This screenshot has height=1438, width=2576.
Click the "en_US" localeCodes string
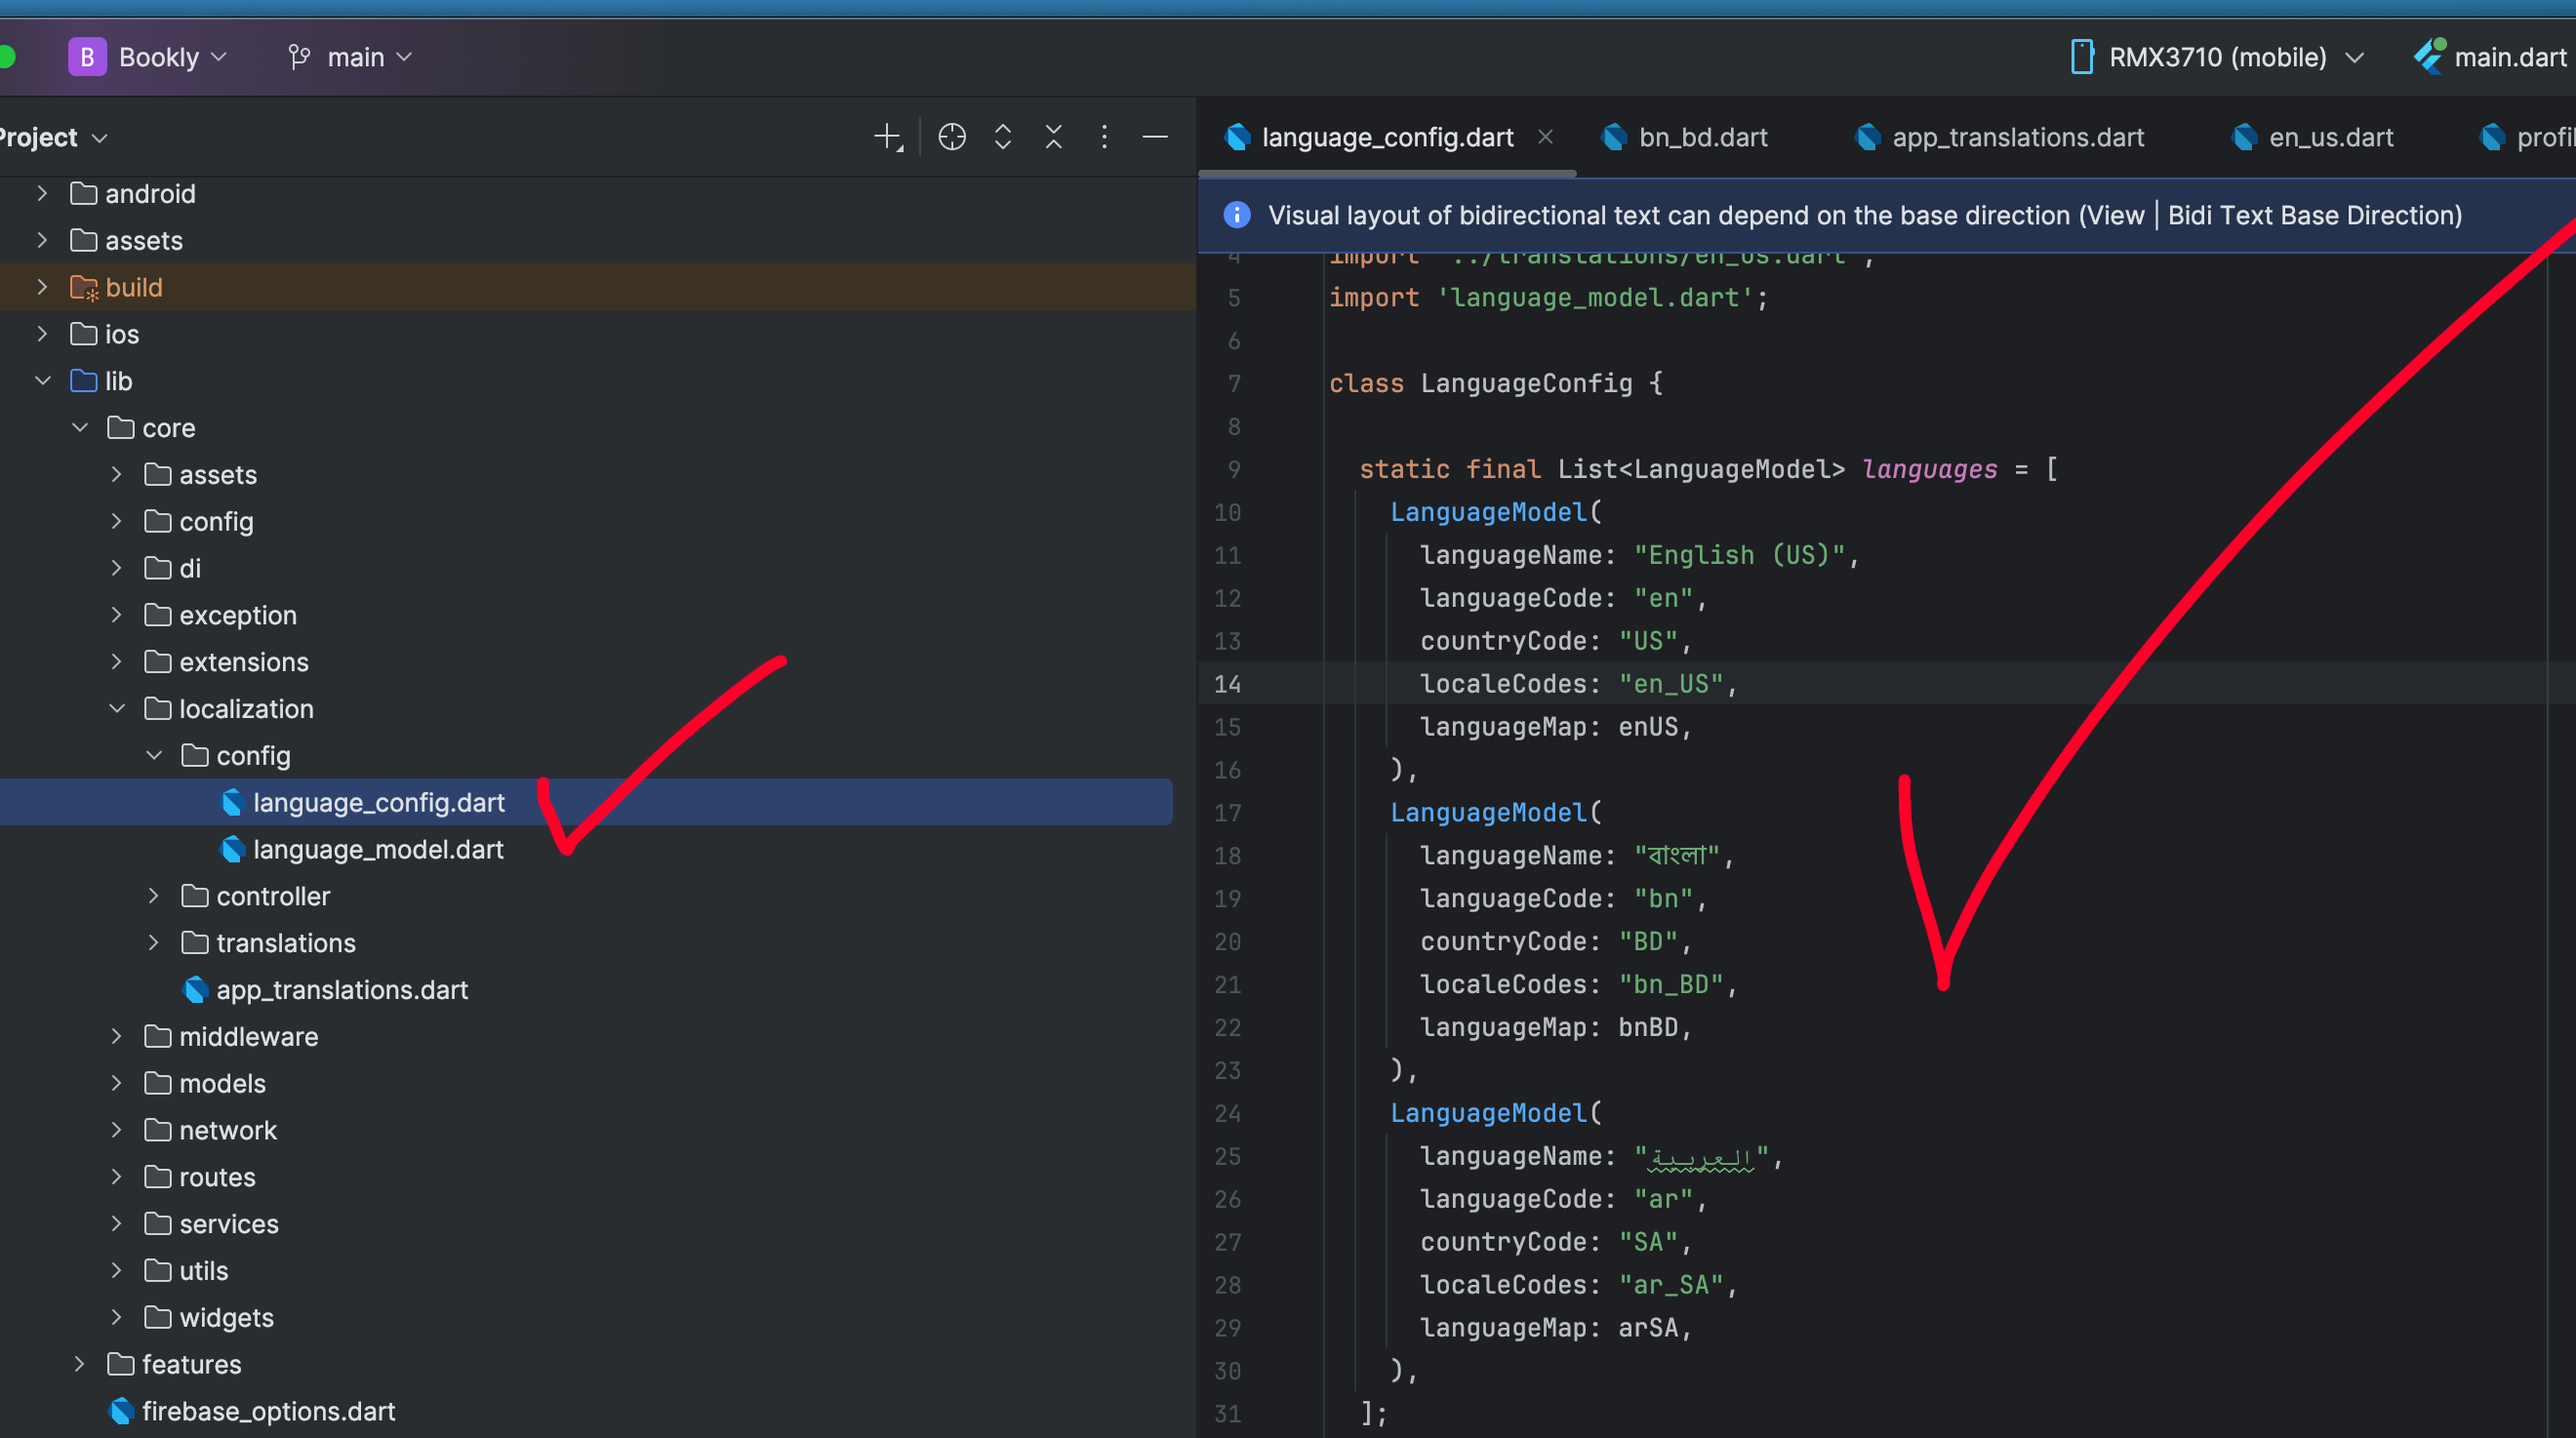coord(1671,684)
